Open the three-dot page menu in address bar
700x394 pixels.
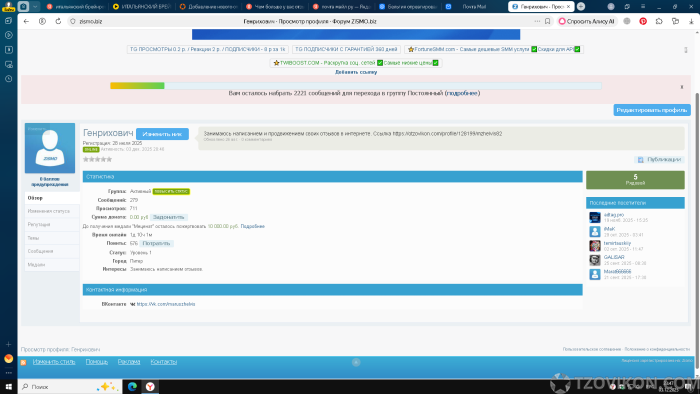click(537, 21)
